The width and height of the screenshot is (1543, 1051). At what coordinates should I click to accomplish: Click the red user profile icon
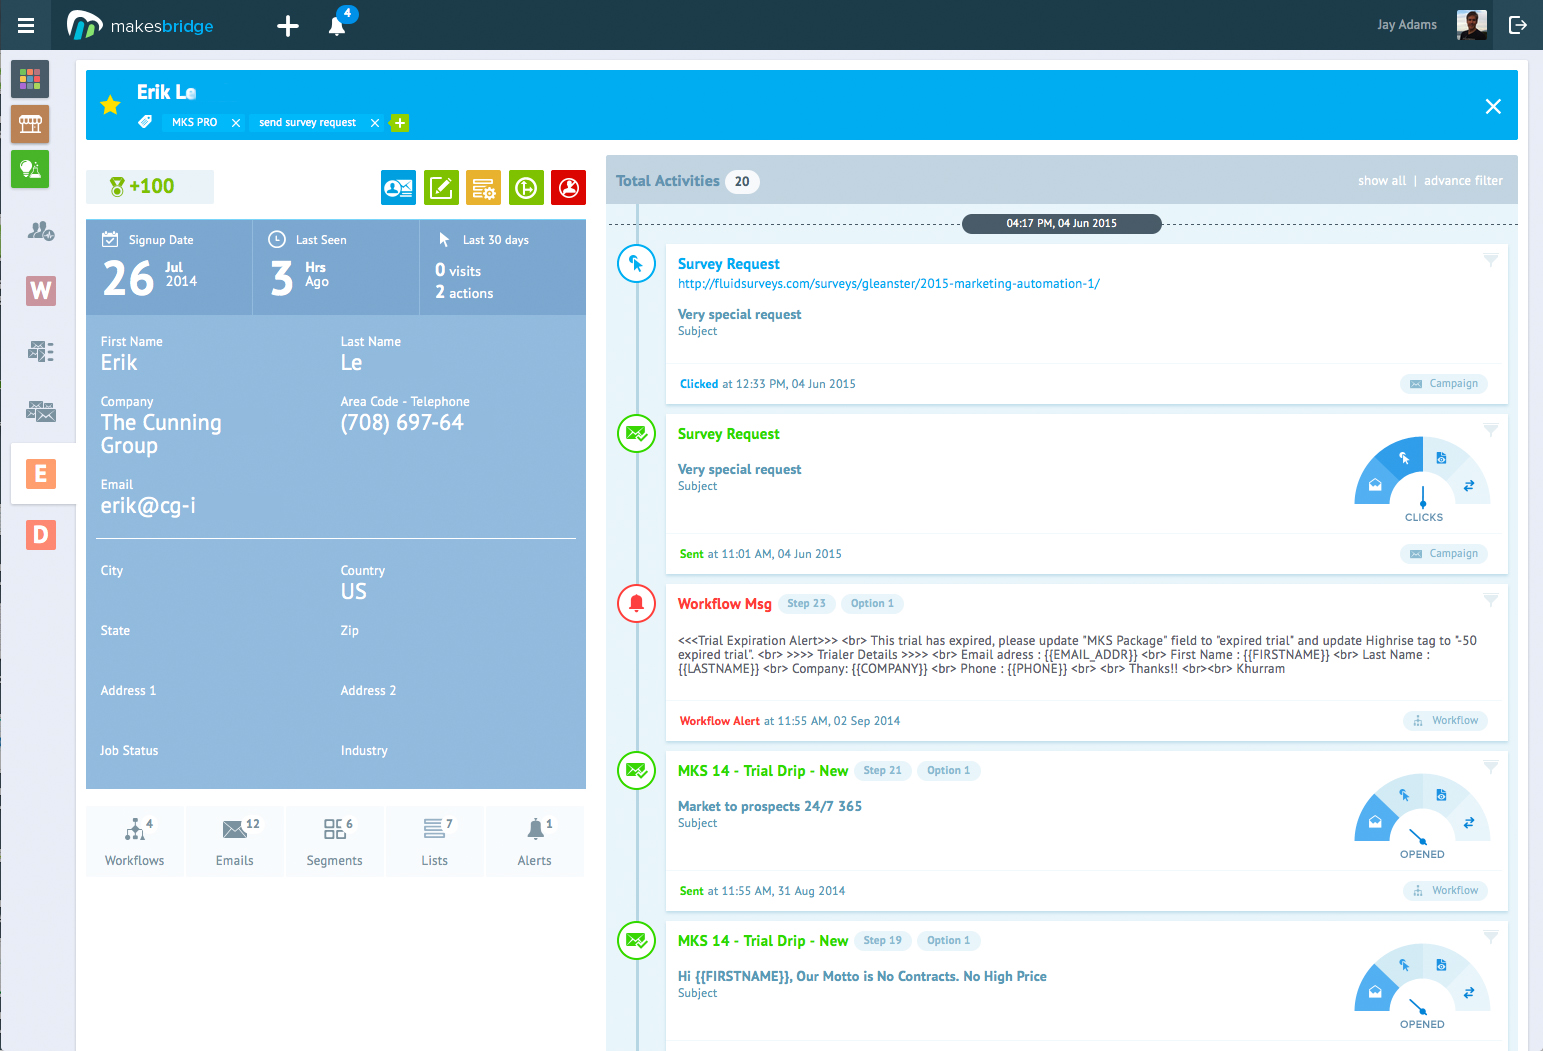tap(568, 187)
